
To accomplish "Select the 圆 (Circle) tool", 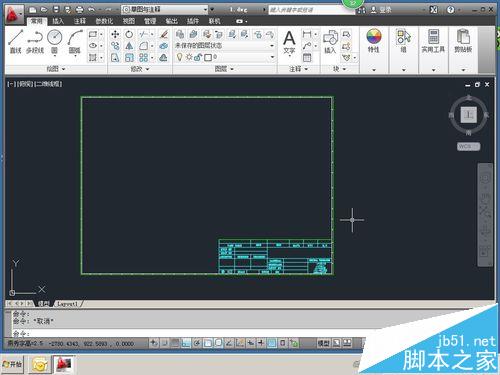I will click(55, 41).
